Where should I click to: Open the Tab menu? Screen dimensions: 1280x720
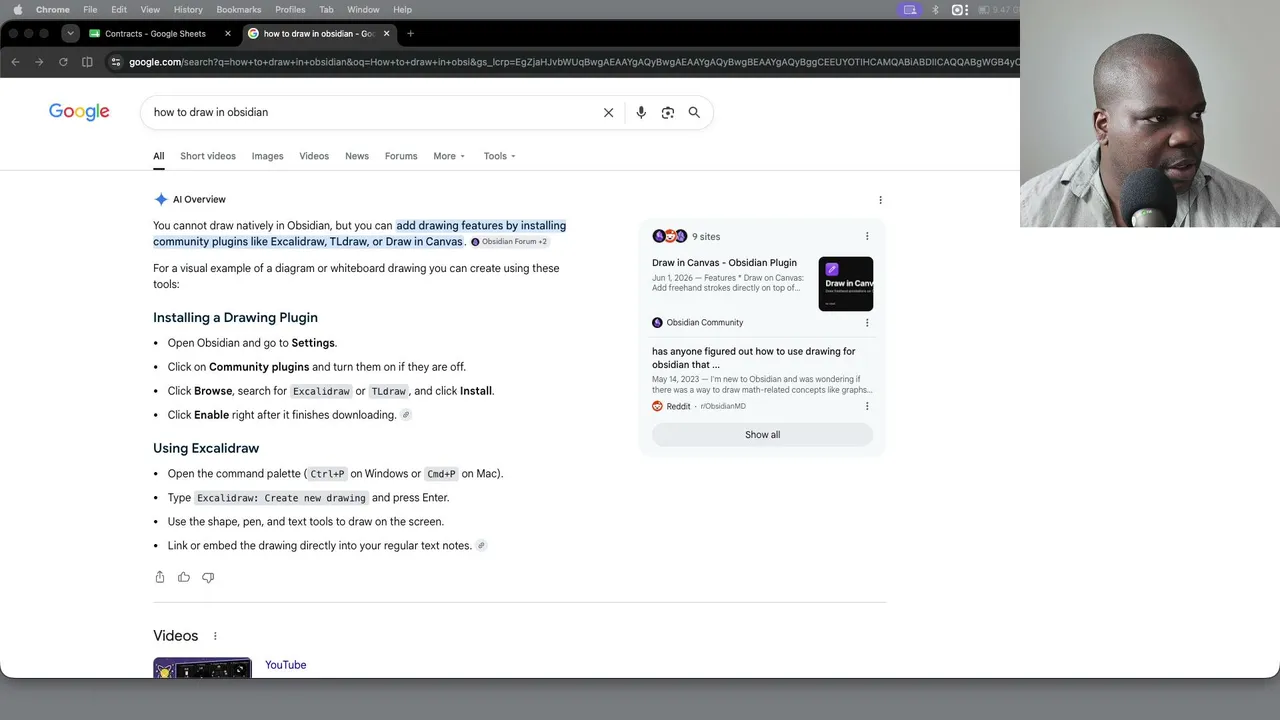point(326,10)
